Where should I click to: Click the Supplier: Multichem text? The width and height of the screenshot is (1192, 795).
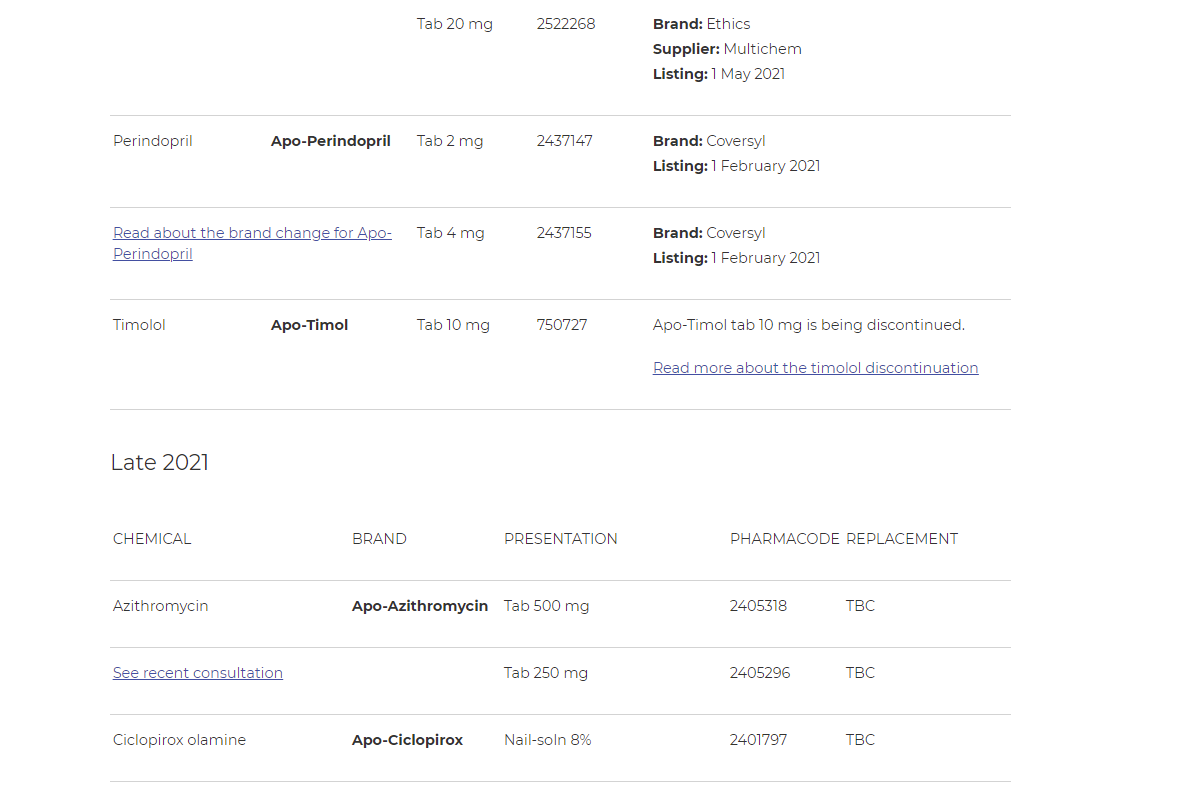pyautogui.click(x=727, y=49)
